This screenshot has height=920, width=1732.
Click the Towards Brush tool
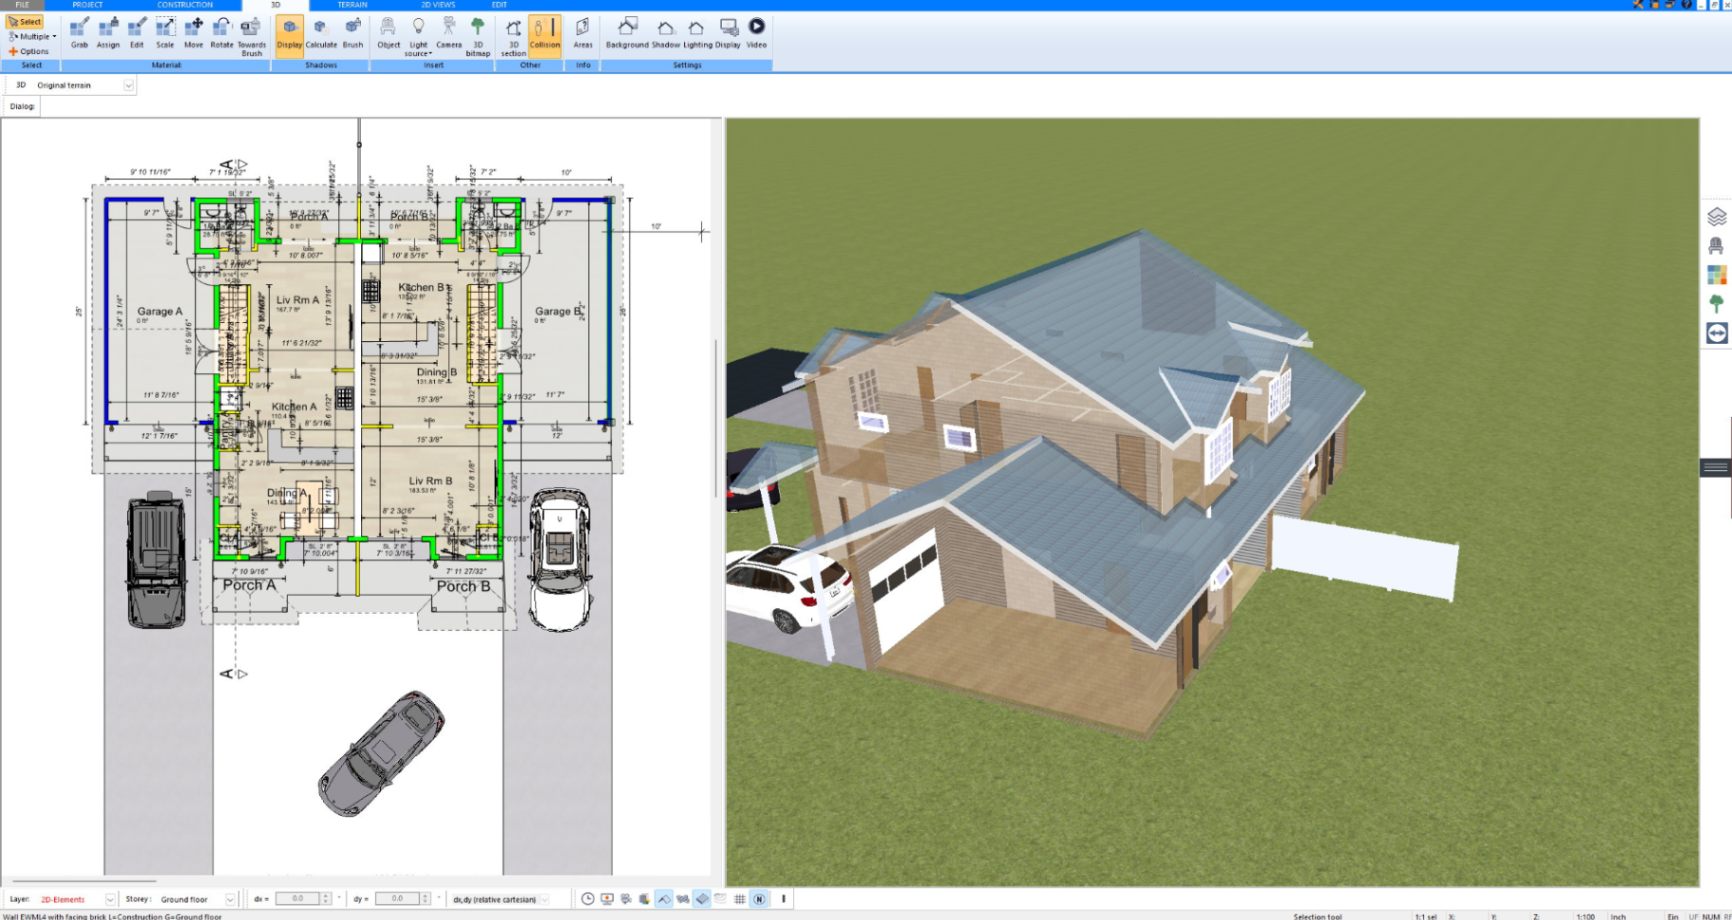coord(251,36)
